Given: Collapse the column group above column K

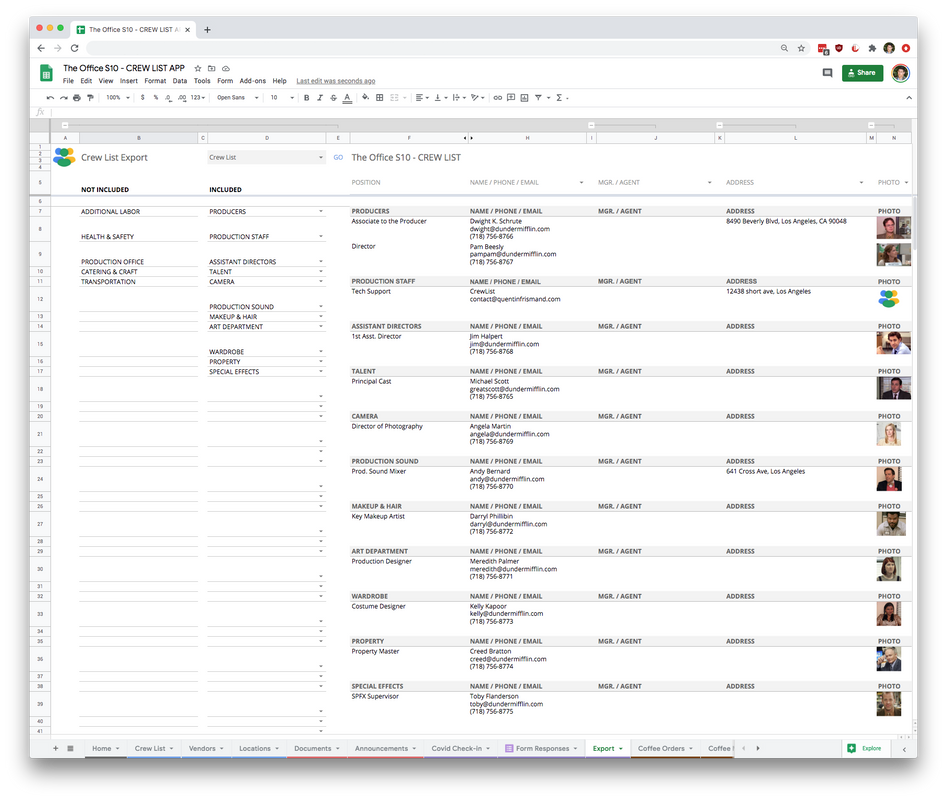Looking at the screenshot, I should [x=719, y=126].
